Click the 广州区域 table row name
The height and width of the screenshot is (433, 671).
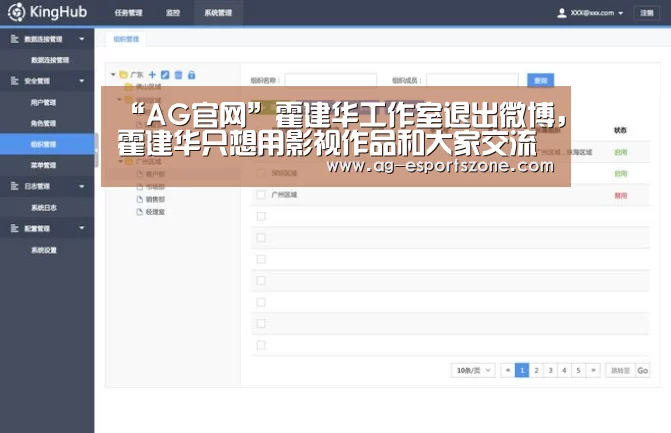tap(284, 195)
